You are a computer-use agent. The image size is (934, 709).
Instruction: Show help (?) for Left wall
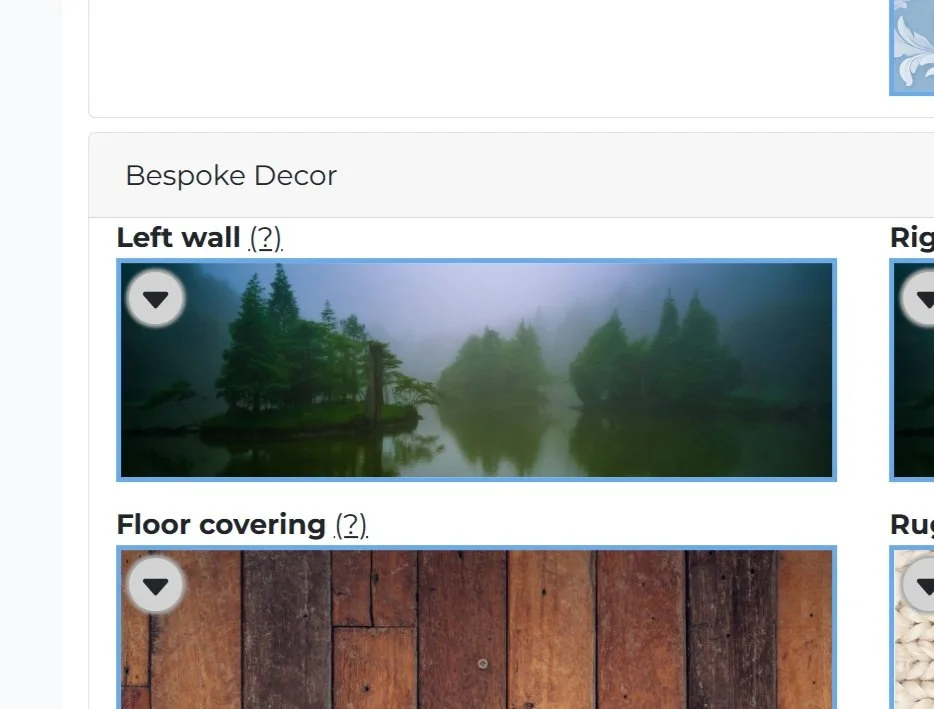[265, 238]
